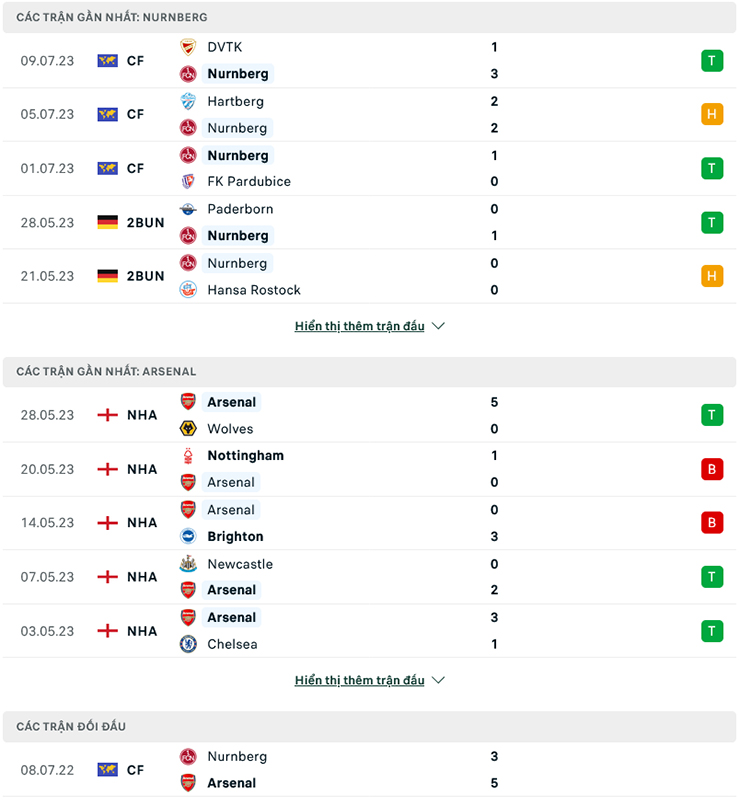Click the Brighton club crest
The image size is (740, 805).
pos(190,536)
